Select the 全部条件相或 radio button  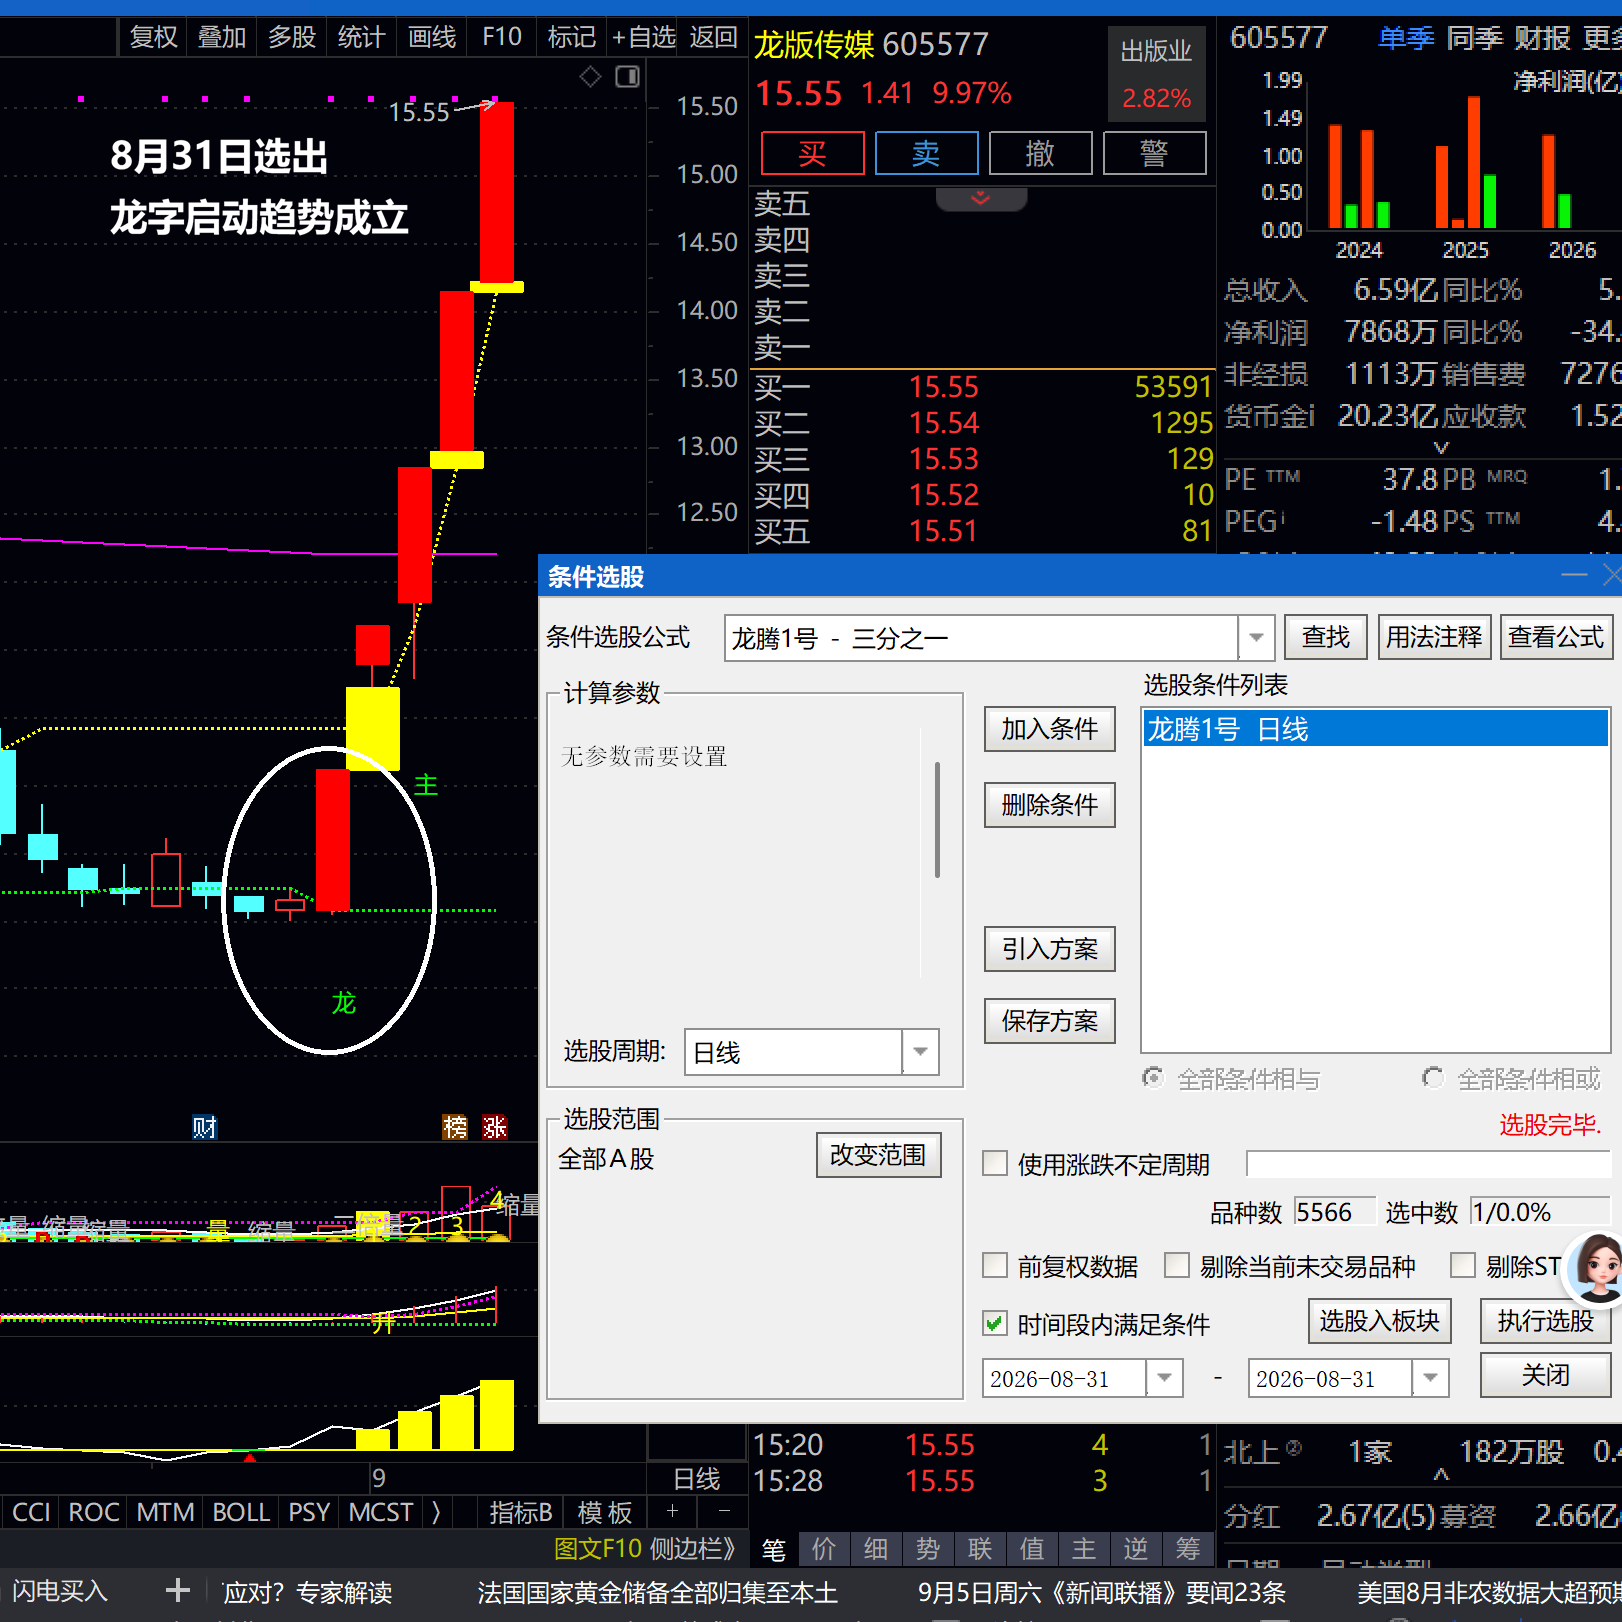pyautogui.click(x=1433, y=1078)
